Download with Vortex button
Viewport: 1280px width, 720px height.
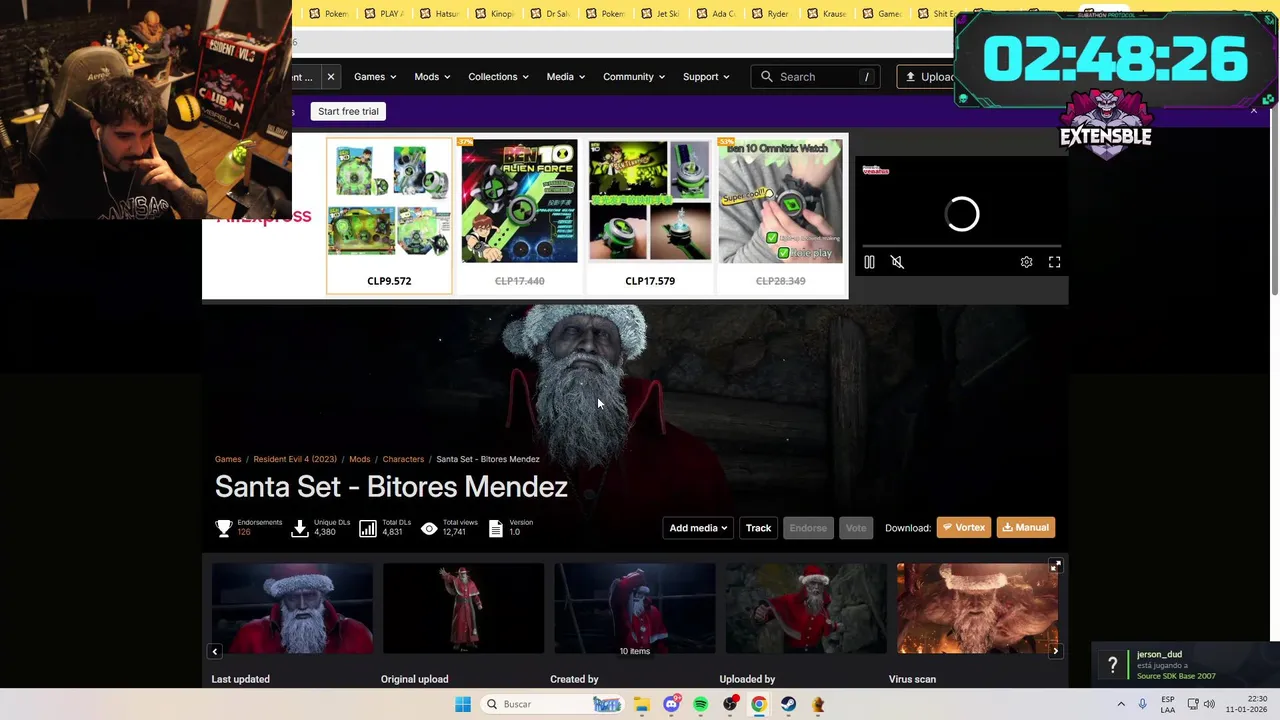click(963, 528)
